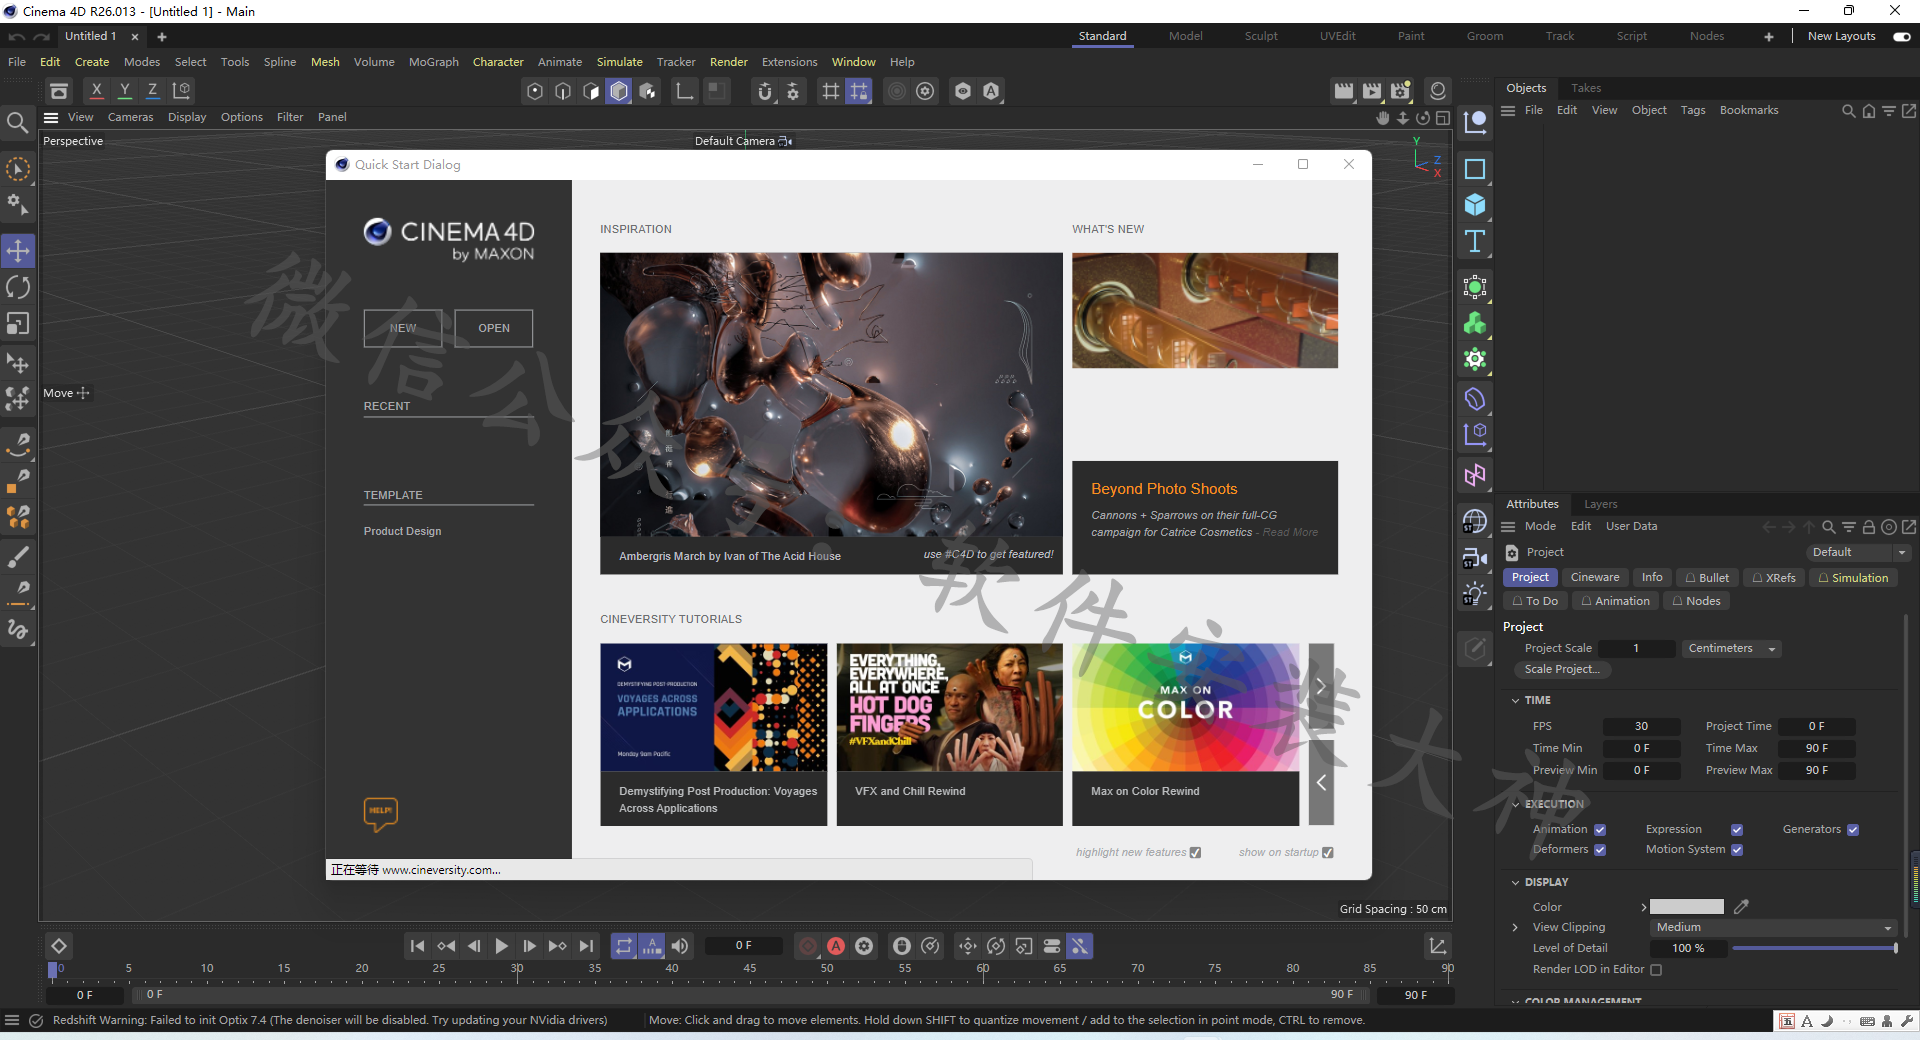Open the View Clipping Medium dropdown
Image resolution: width=1920 pixels, height=1040 pixels.
pyautogui.click(x=1772, y=928)
